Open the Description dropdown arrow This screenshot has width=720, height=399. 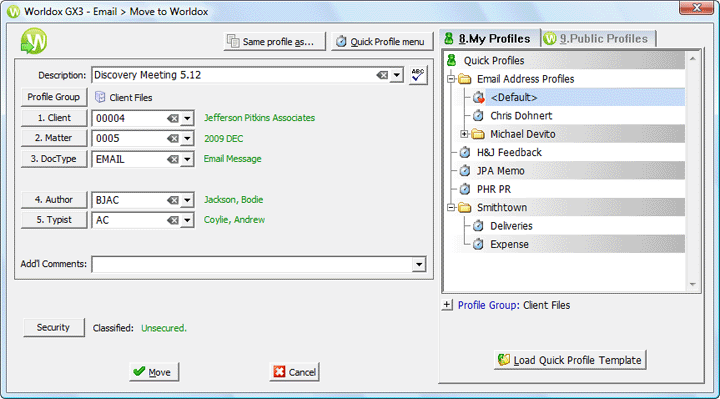click(x=397, y=75)
